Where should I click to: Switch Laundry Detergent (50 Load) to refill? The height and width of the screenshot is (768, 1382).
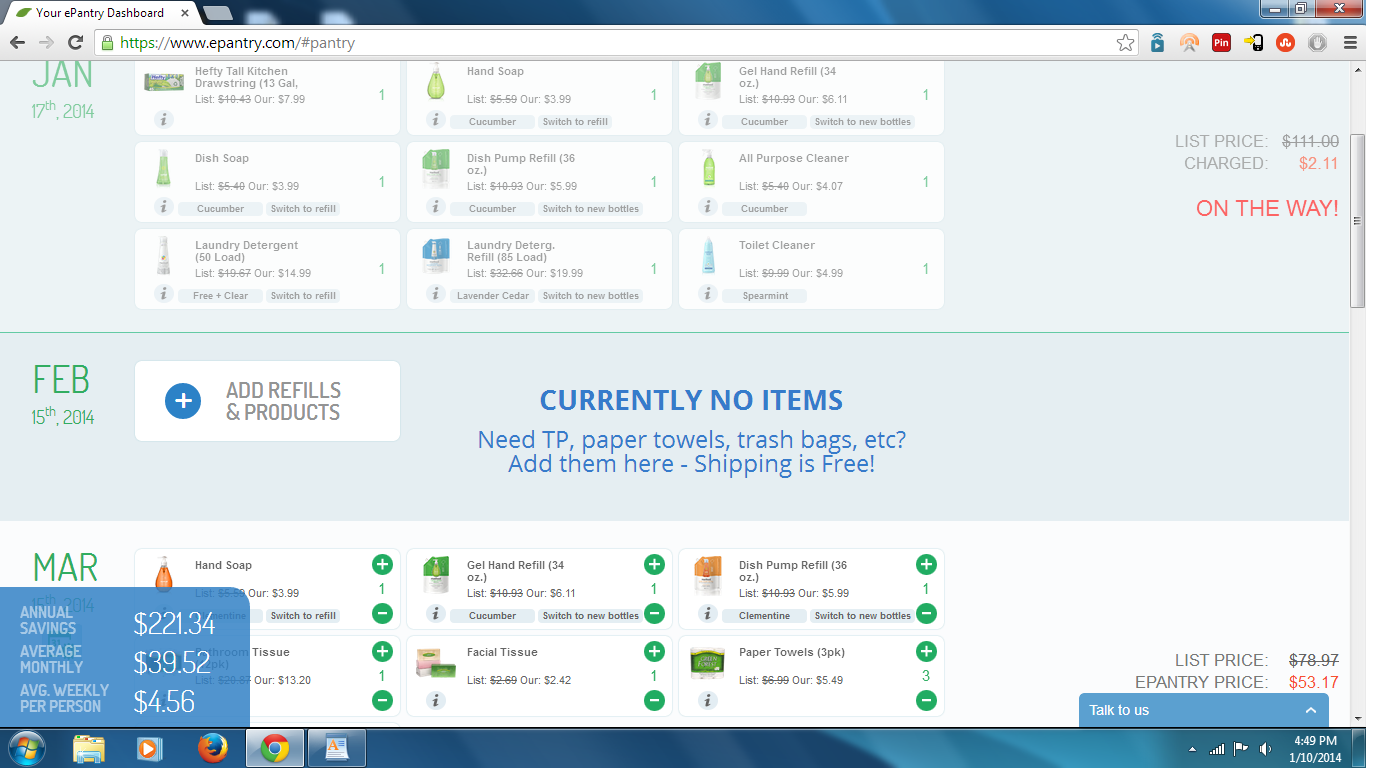click(303, 296)
